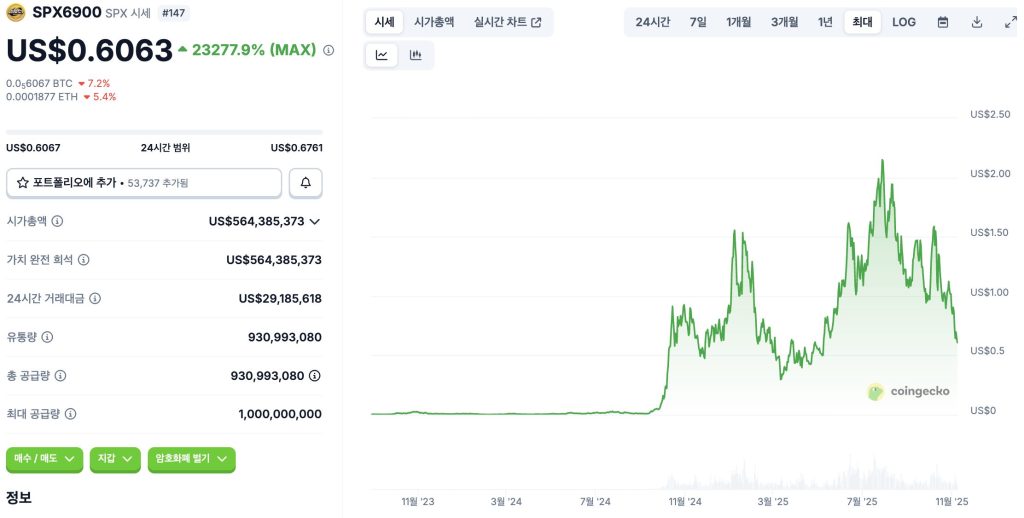This screenshot has height=518, width=1024.
Task: Click info icon next to 최대 공급량
Action: point(70,413)
